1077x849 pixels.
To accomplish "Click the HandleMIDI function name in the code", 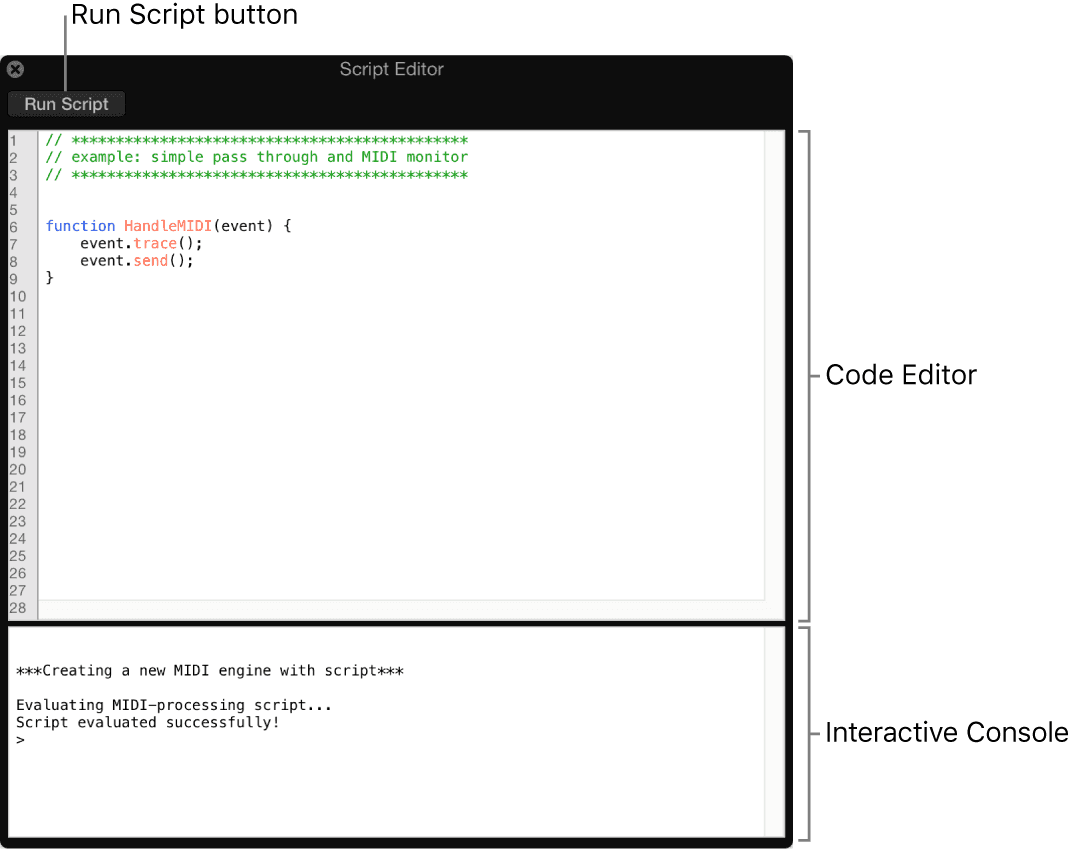I will click(167, 225).
